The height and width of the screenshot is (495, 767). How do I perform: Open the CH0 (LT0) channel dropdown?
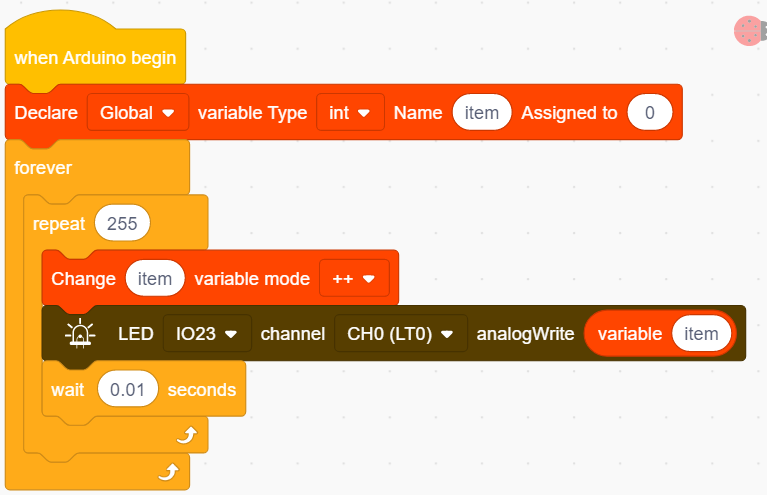click(x=401, y=334)
